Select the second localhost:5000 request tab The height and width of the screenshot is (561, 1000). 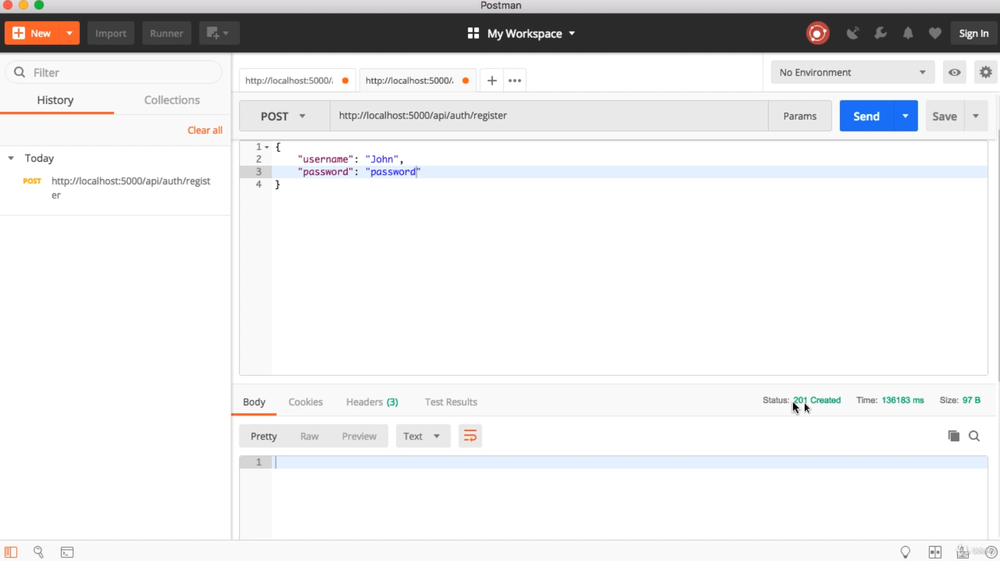pos(417,80)
